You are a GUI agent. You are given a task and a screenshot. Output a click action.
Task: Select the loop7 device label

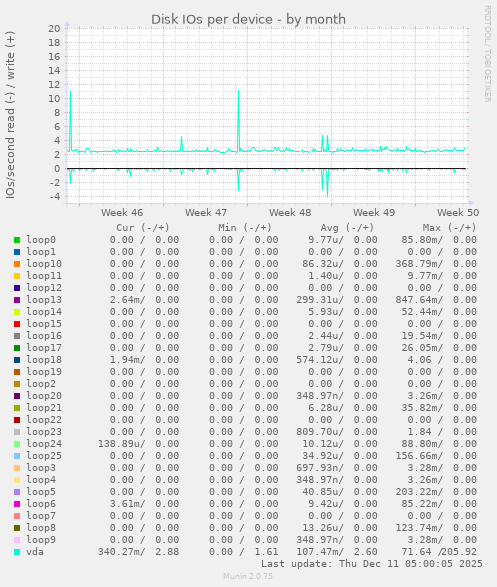pos(41,516)
